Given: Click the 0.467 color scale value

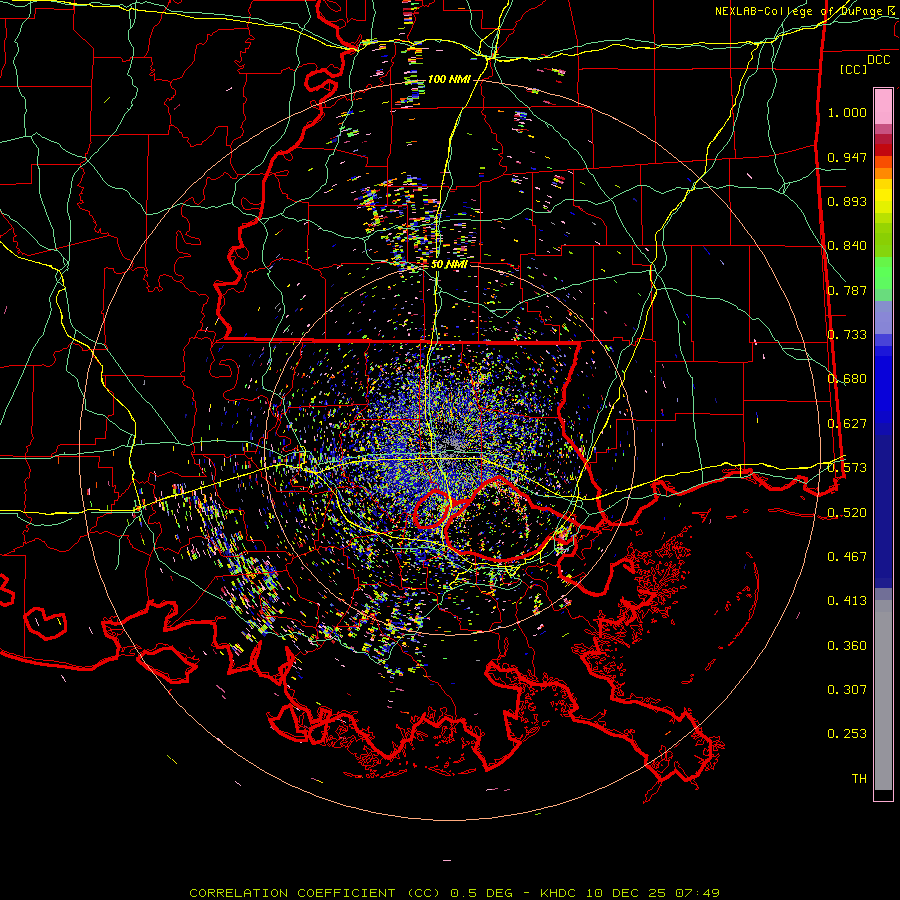Looking at the screenshot, I should pos(847,557).
